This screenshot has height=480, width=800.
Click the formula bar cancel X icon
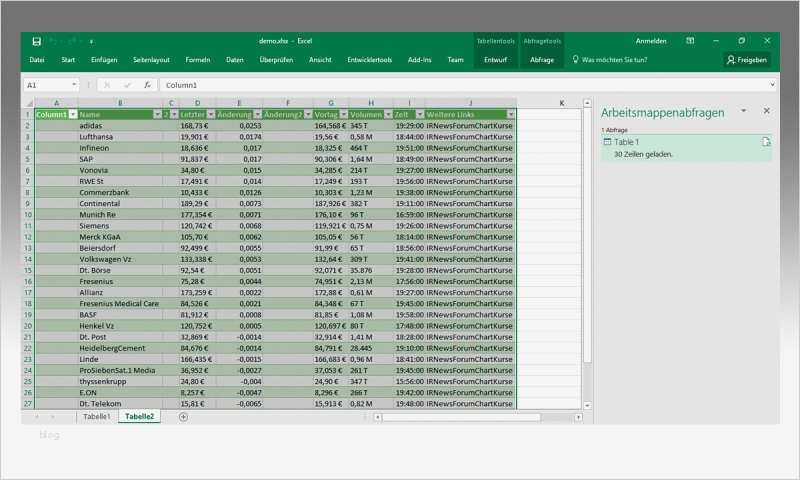click(x=107, y=85)
